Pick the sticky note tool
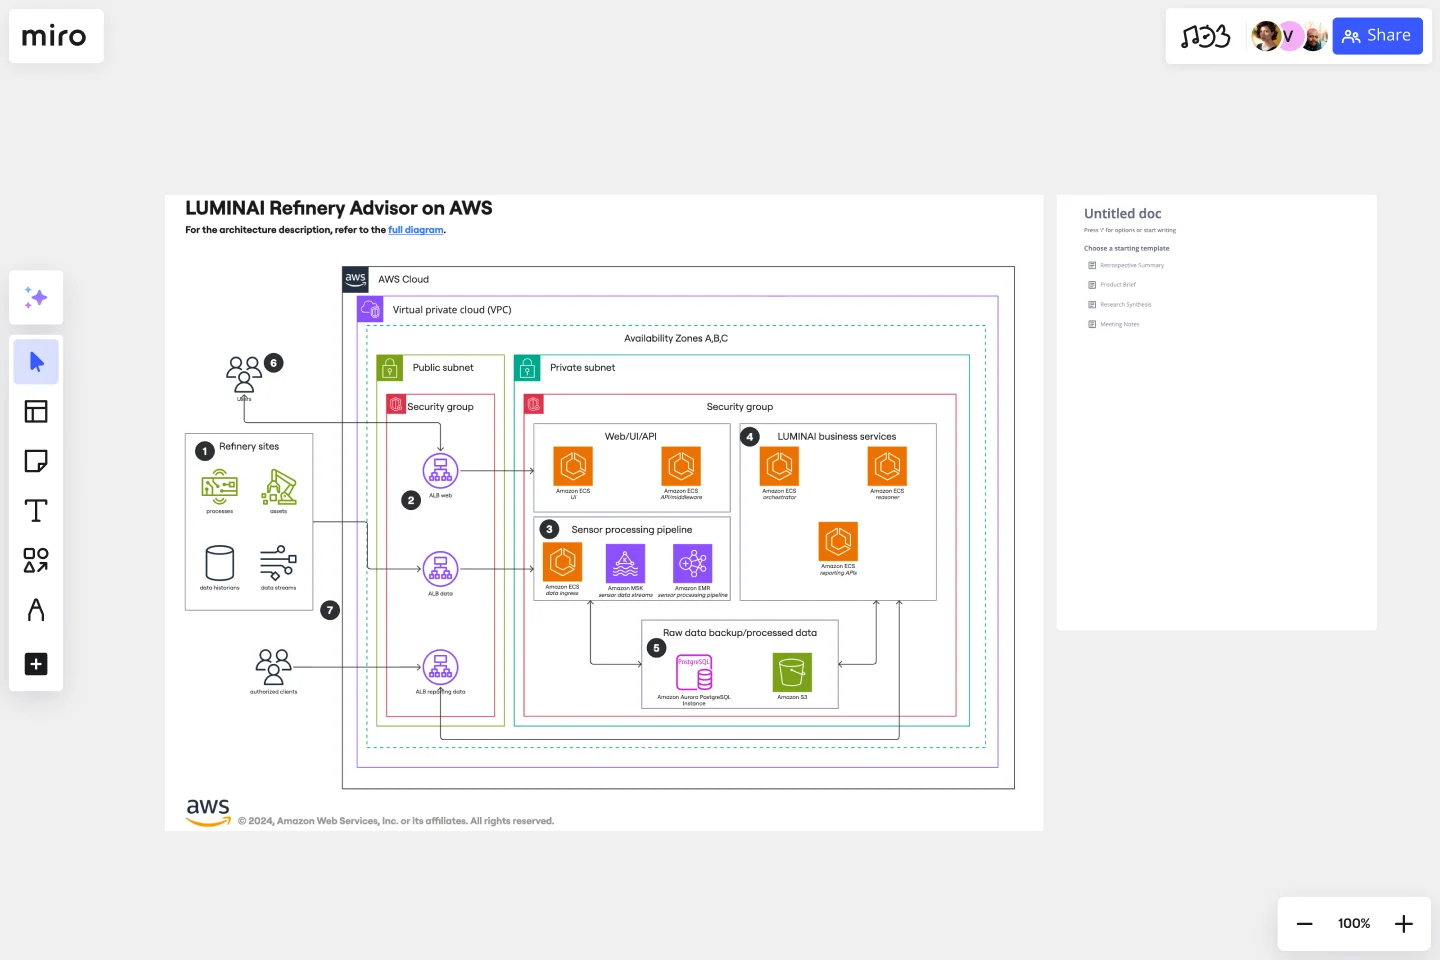Image resolution: width=1440 pixels, height=960 pixels. [36, 461]
